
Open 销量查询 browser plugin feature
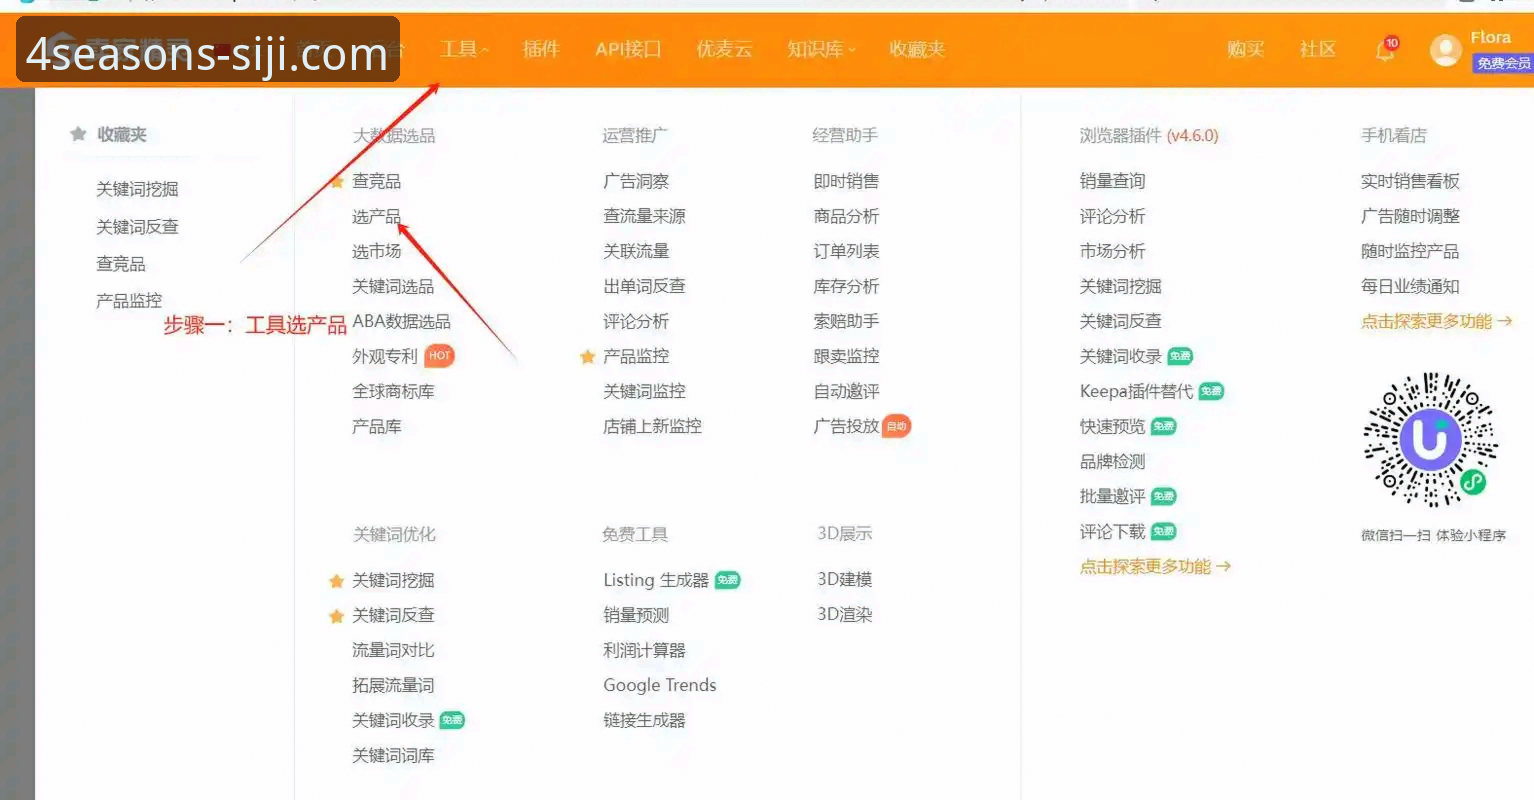click(1112, 181)
